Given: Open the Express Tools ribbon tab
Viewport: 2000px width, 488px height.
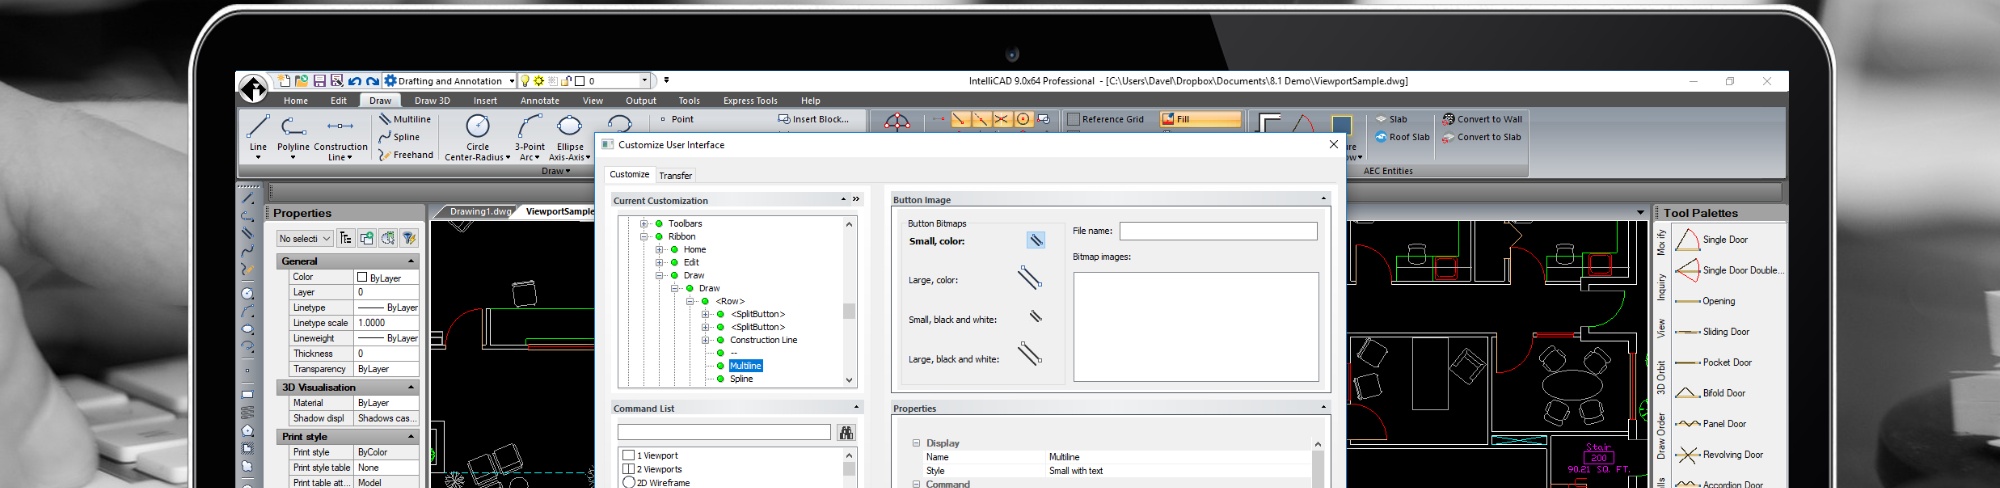Looking at the screenshot, I should [750, 101].
